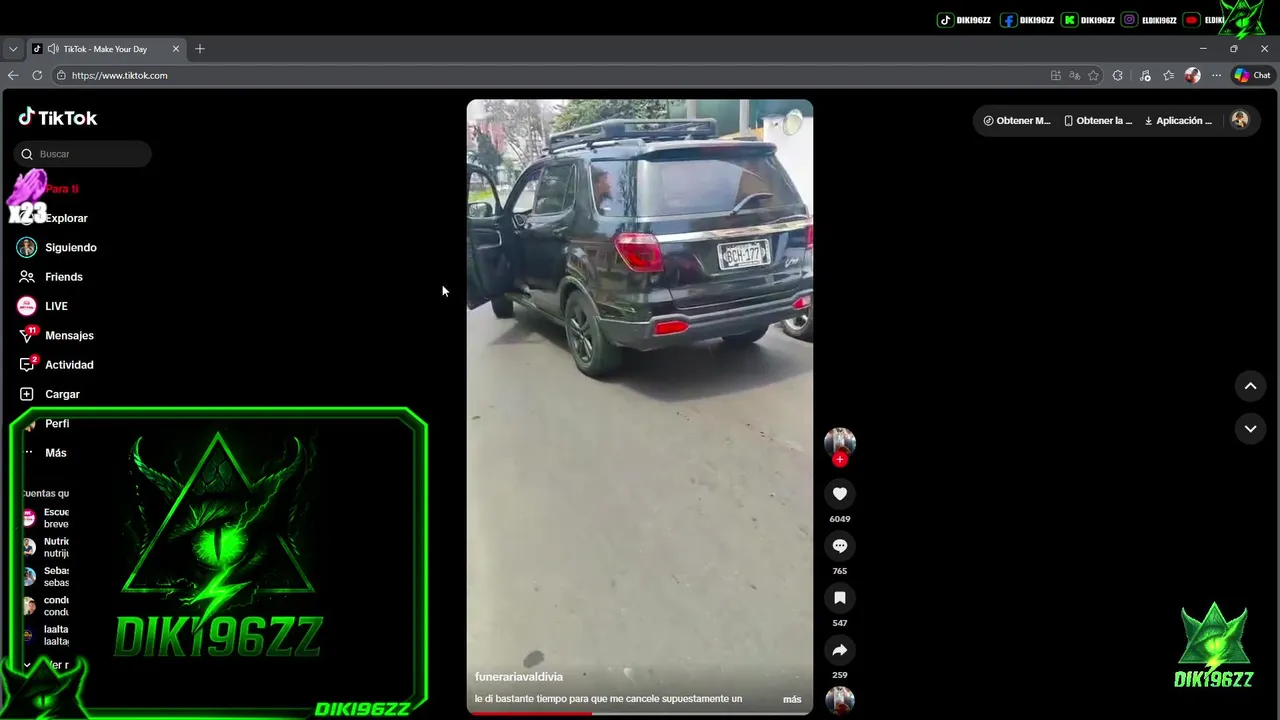The height and width of the screenshot is (720, 1280).
Task: Go to previous video with up chevron
Action: click(x=1250, y=385)
